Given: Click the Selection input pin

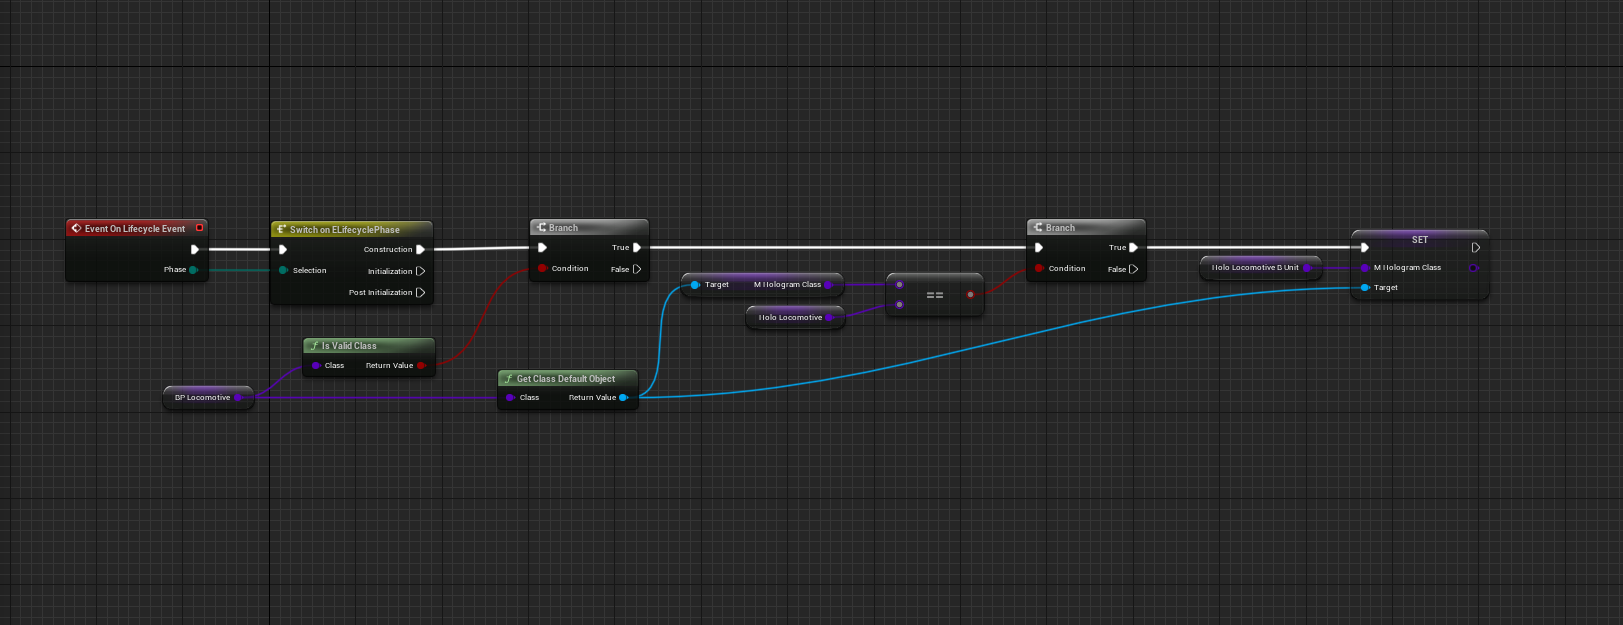Looking at the screenshot, I should point(284,270).
